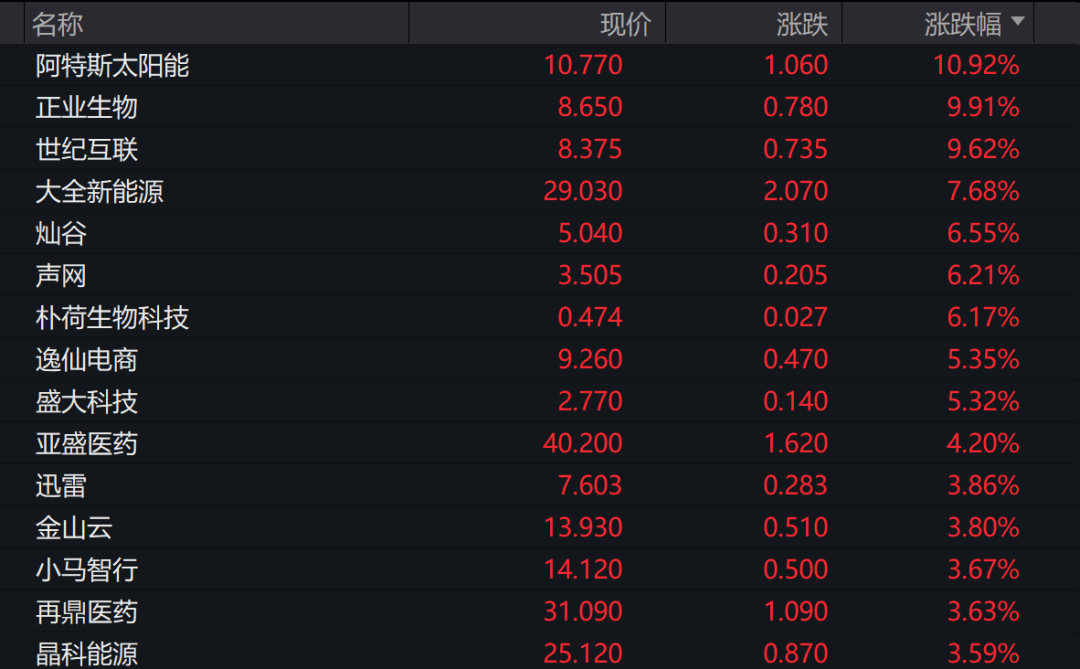This screenshot has height=669, width=1080.
Task: Open the 晶科能源 row
Action: tap(87, 654)
